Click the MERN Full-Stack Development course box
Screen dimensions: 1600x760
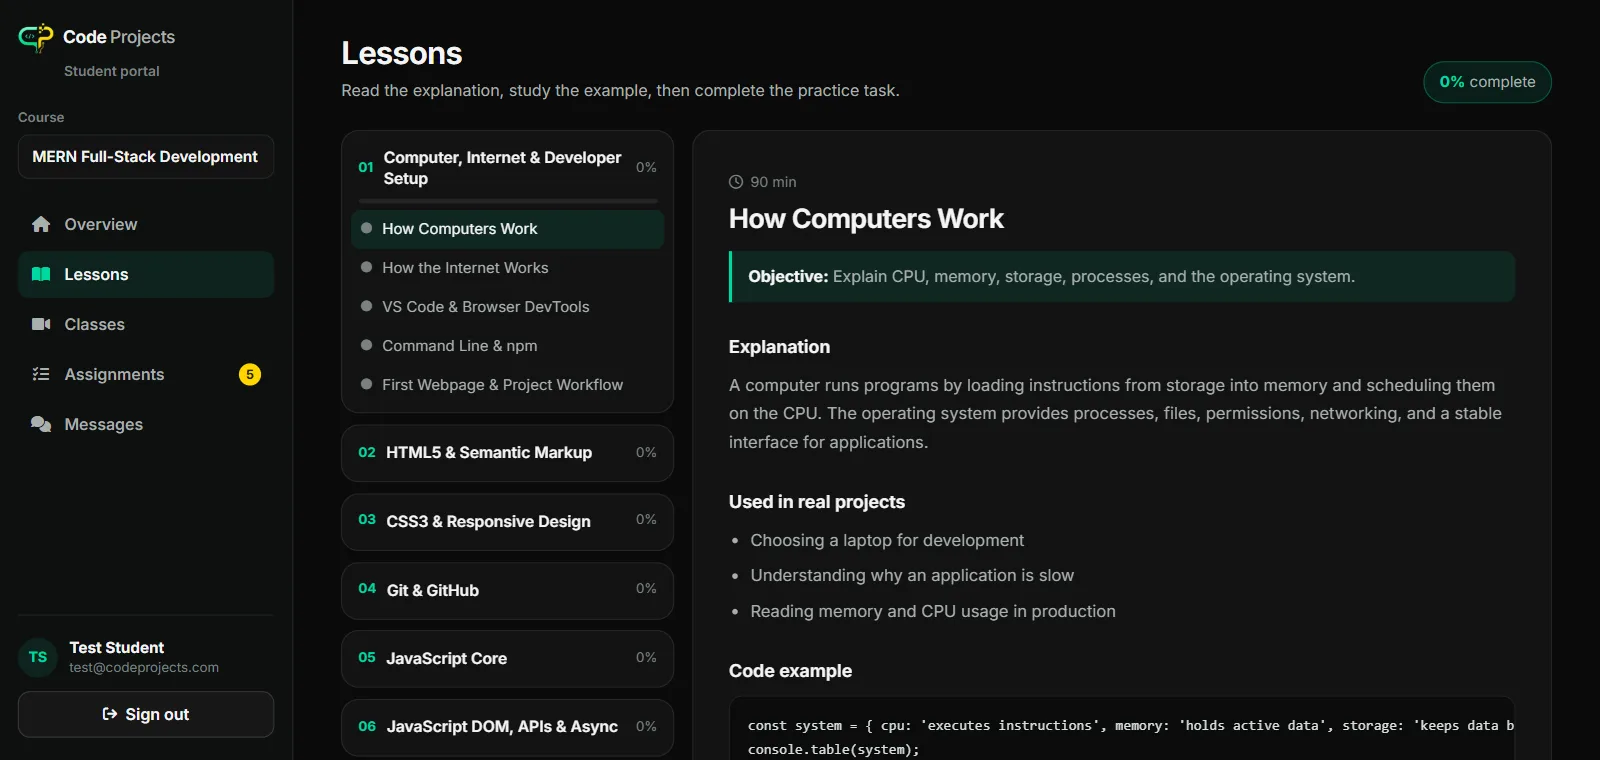click(146, 157)
